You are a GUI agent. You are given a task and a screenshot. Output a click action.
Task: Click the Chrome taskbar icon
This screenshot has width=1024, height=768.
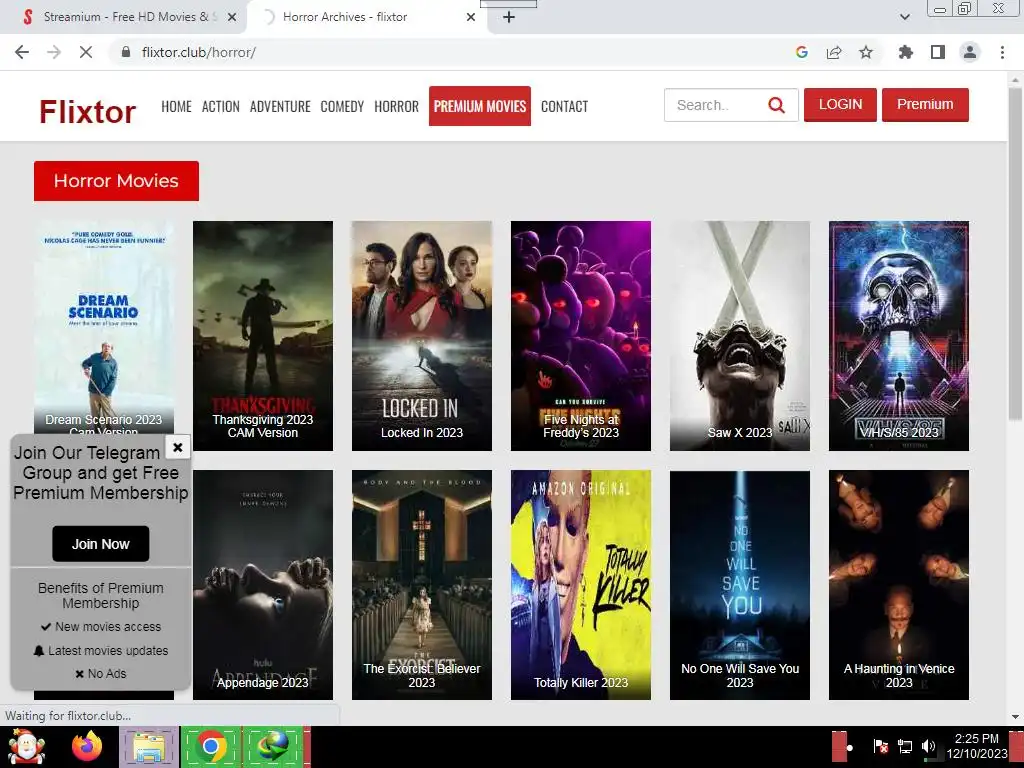click(x=210, y=746)
